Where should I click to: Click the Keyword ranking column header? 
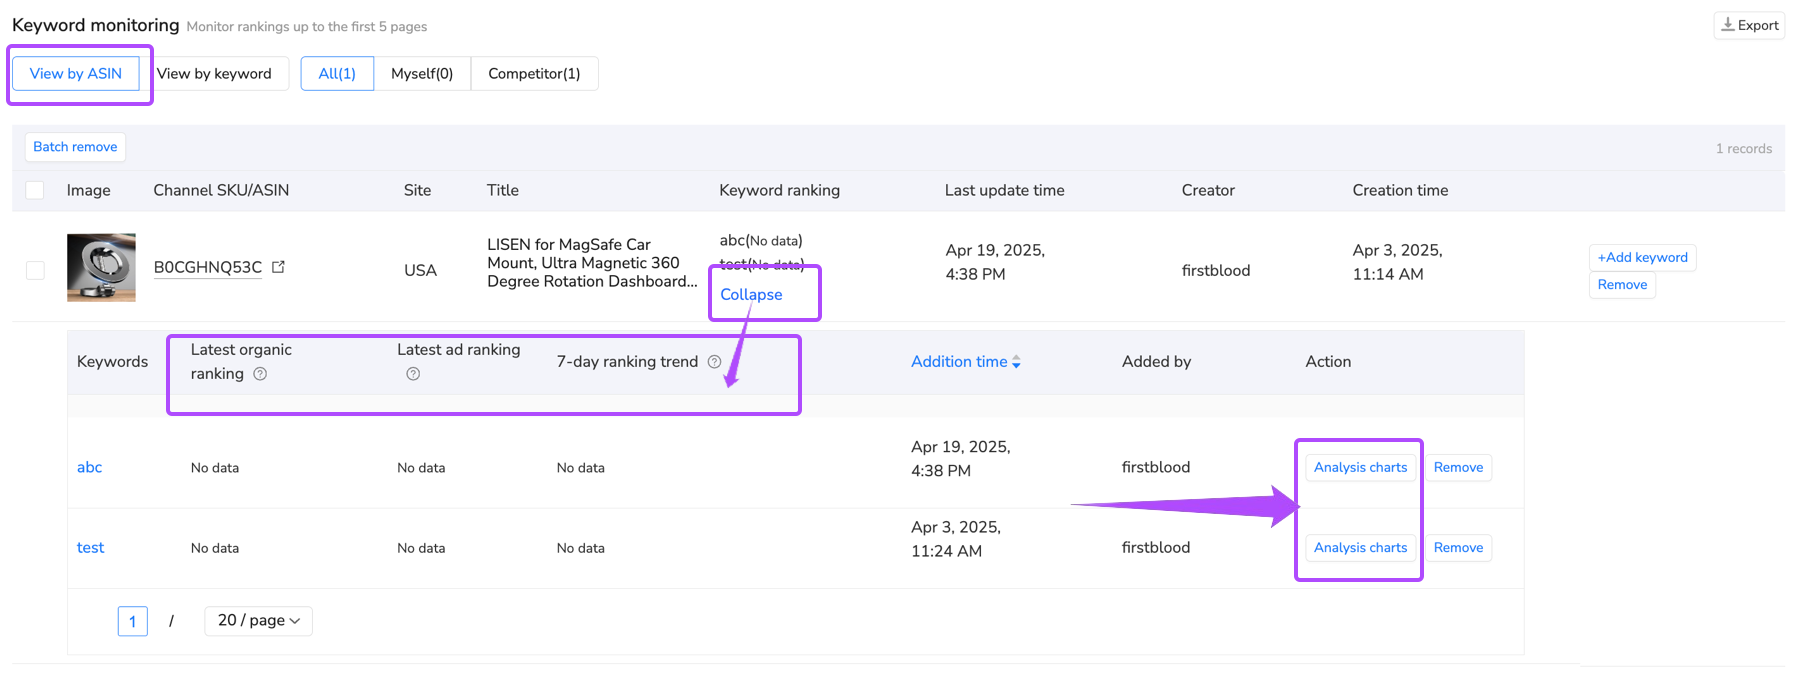pyautogui.click(x=779, y=190)
